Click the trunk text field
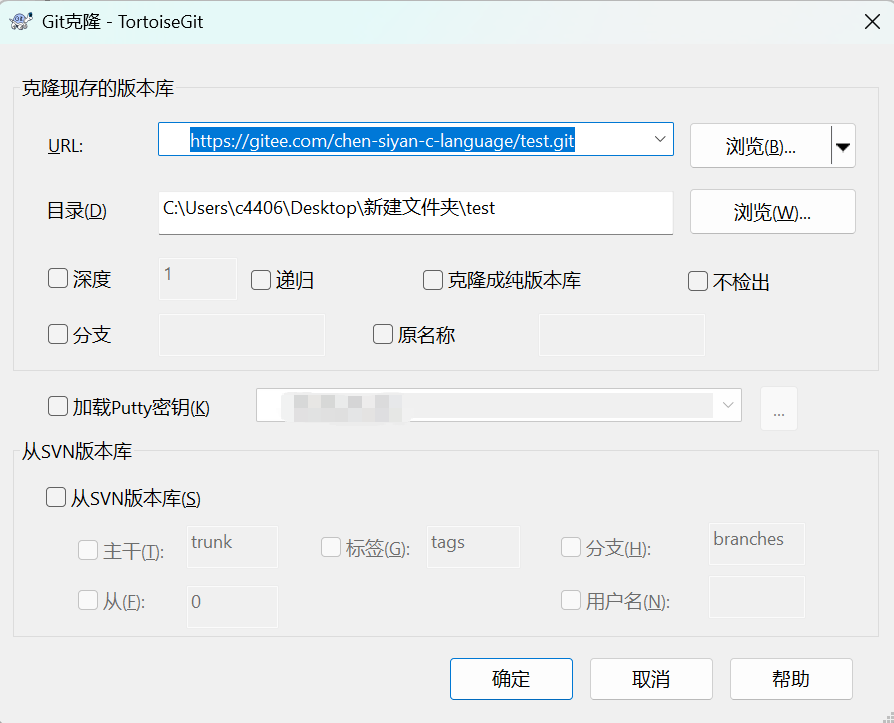The image size is (894, 723). [232, 547]
